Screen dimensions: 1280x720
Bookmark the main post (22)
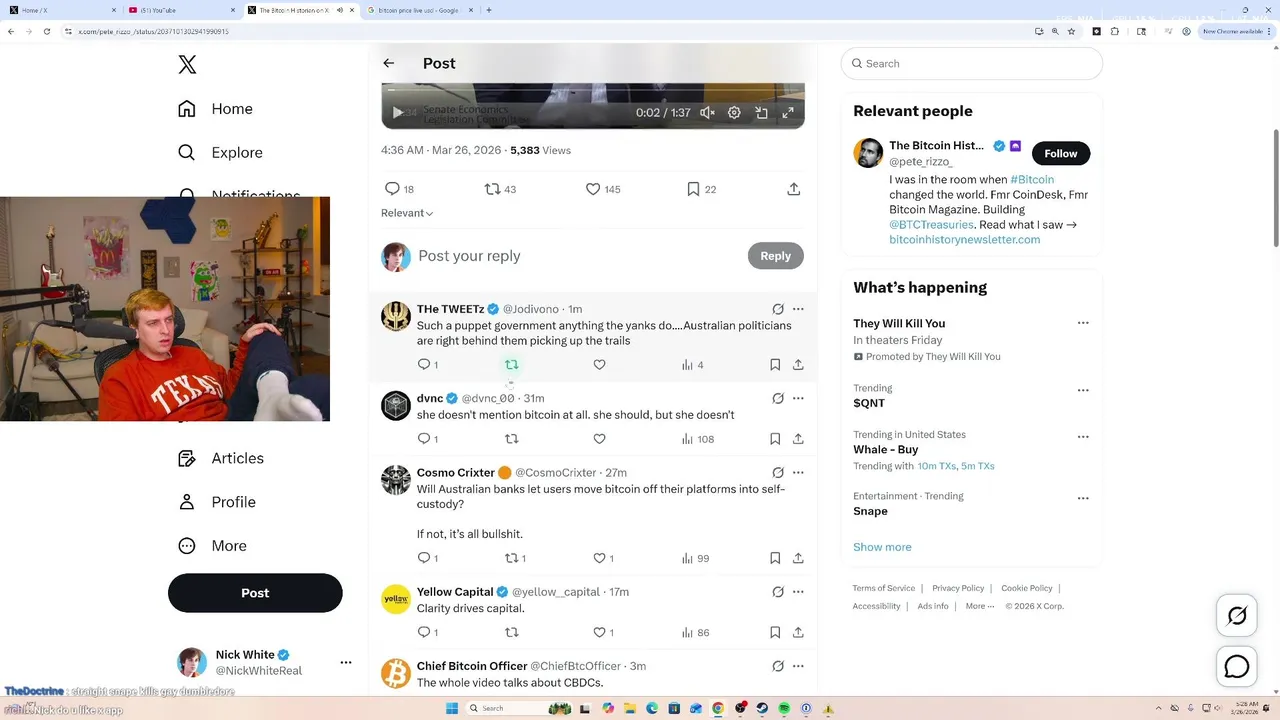(x=701, y=189)
